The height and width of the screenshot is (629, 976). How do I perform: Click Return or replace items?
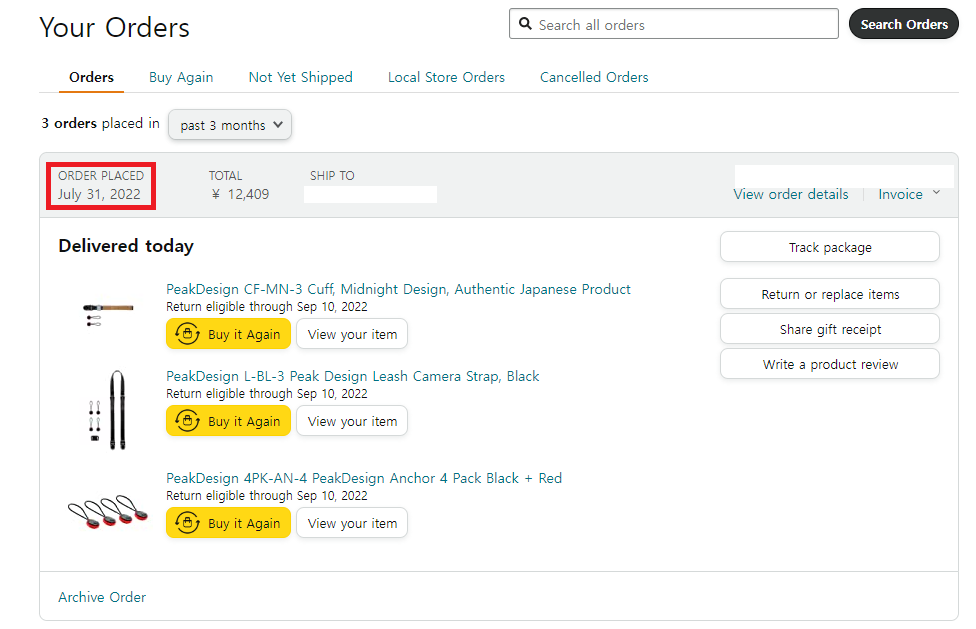pyautogui.click(x=830, y=294)
